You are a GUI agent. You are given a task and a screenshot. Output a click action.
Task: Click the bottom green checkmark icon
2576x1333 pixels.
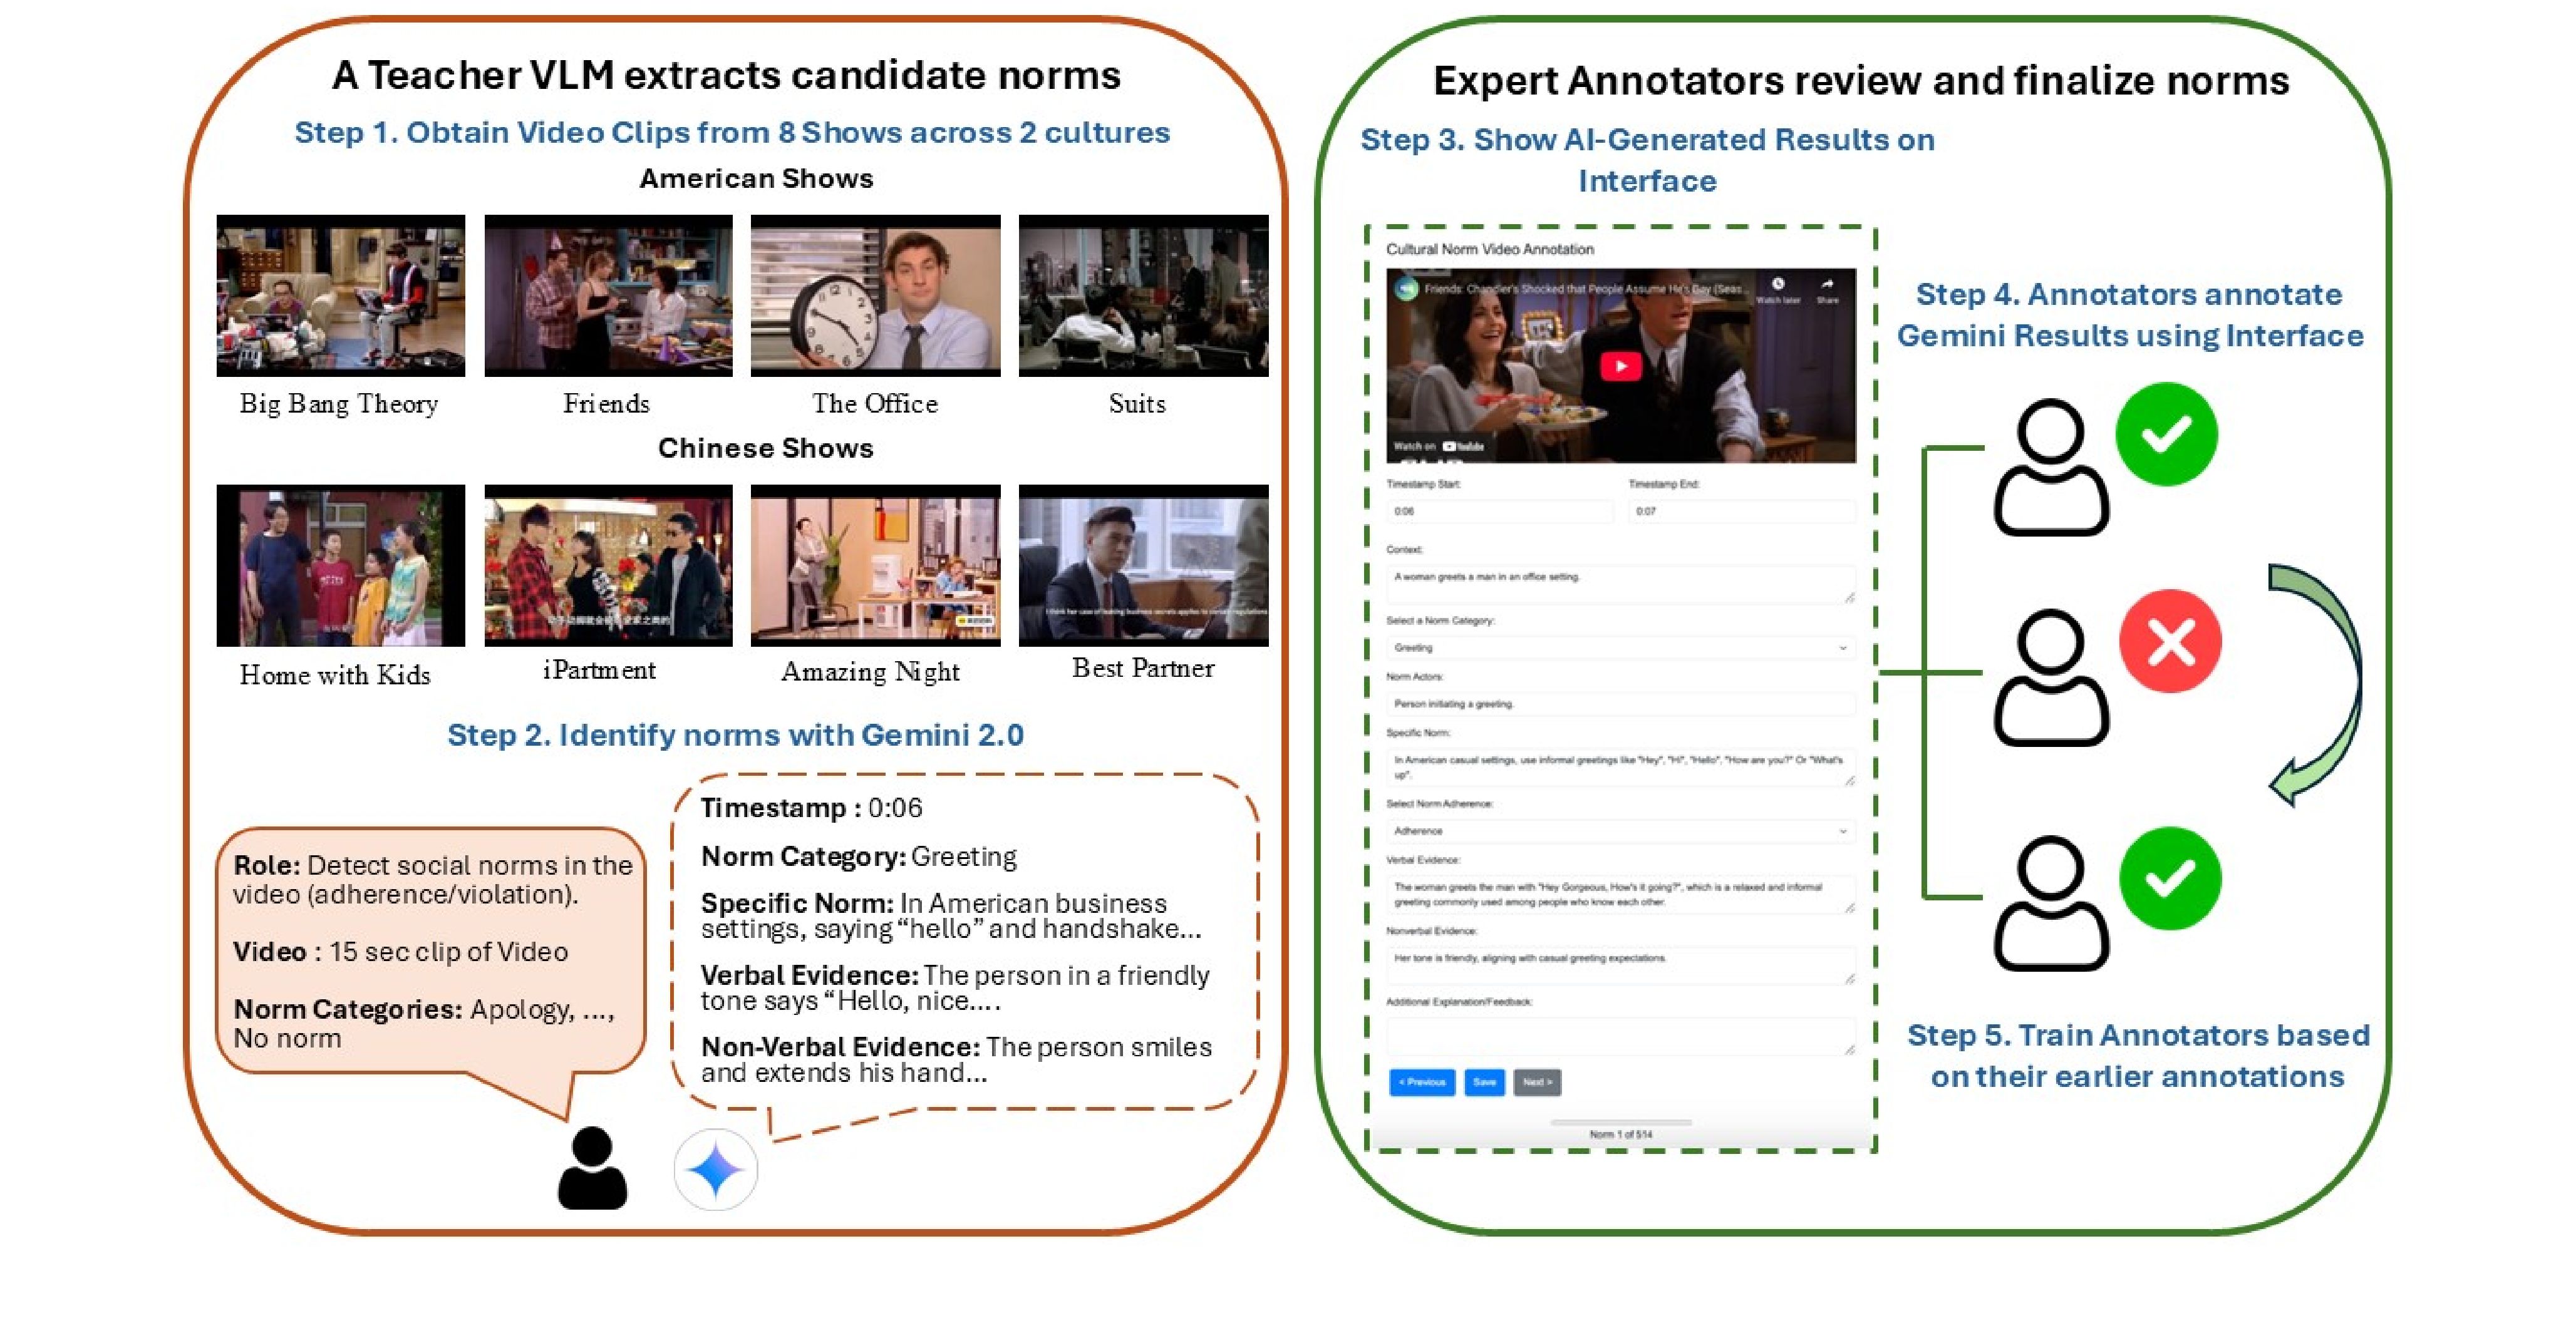coord(2170,878)
